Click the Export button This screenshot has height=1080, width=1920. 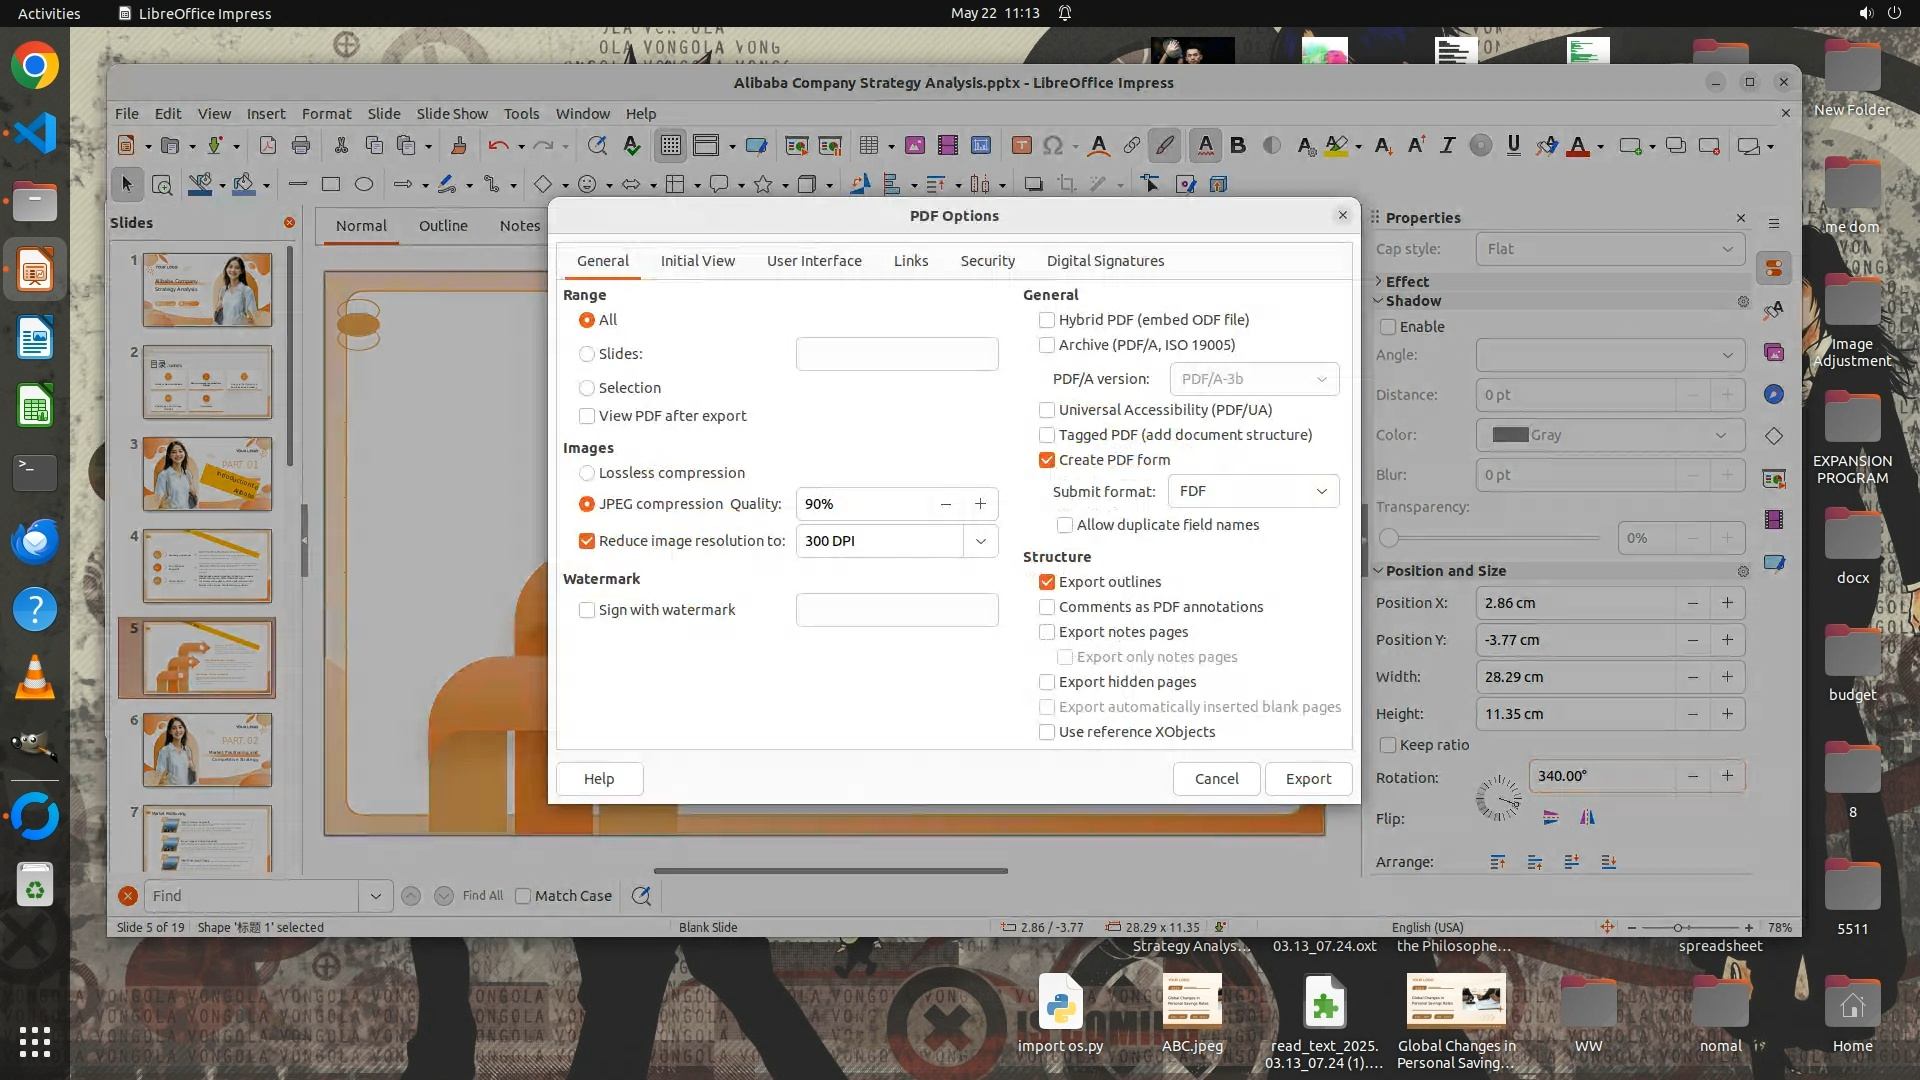click(1308, 779)
